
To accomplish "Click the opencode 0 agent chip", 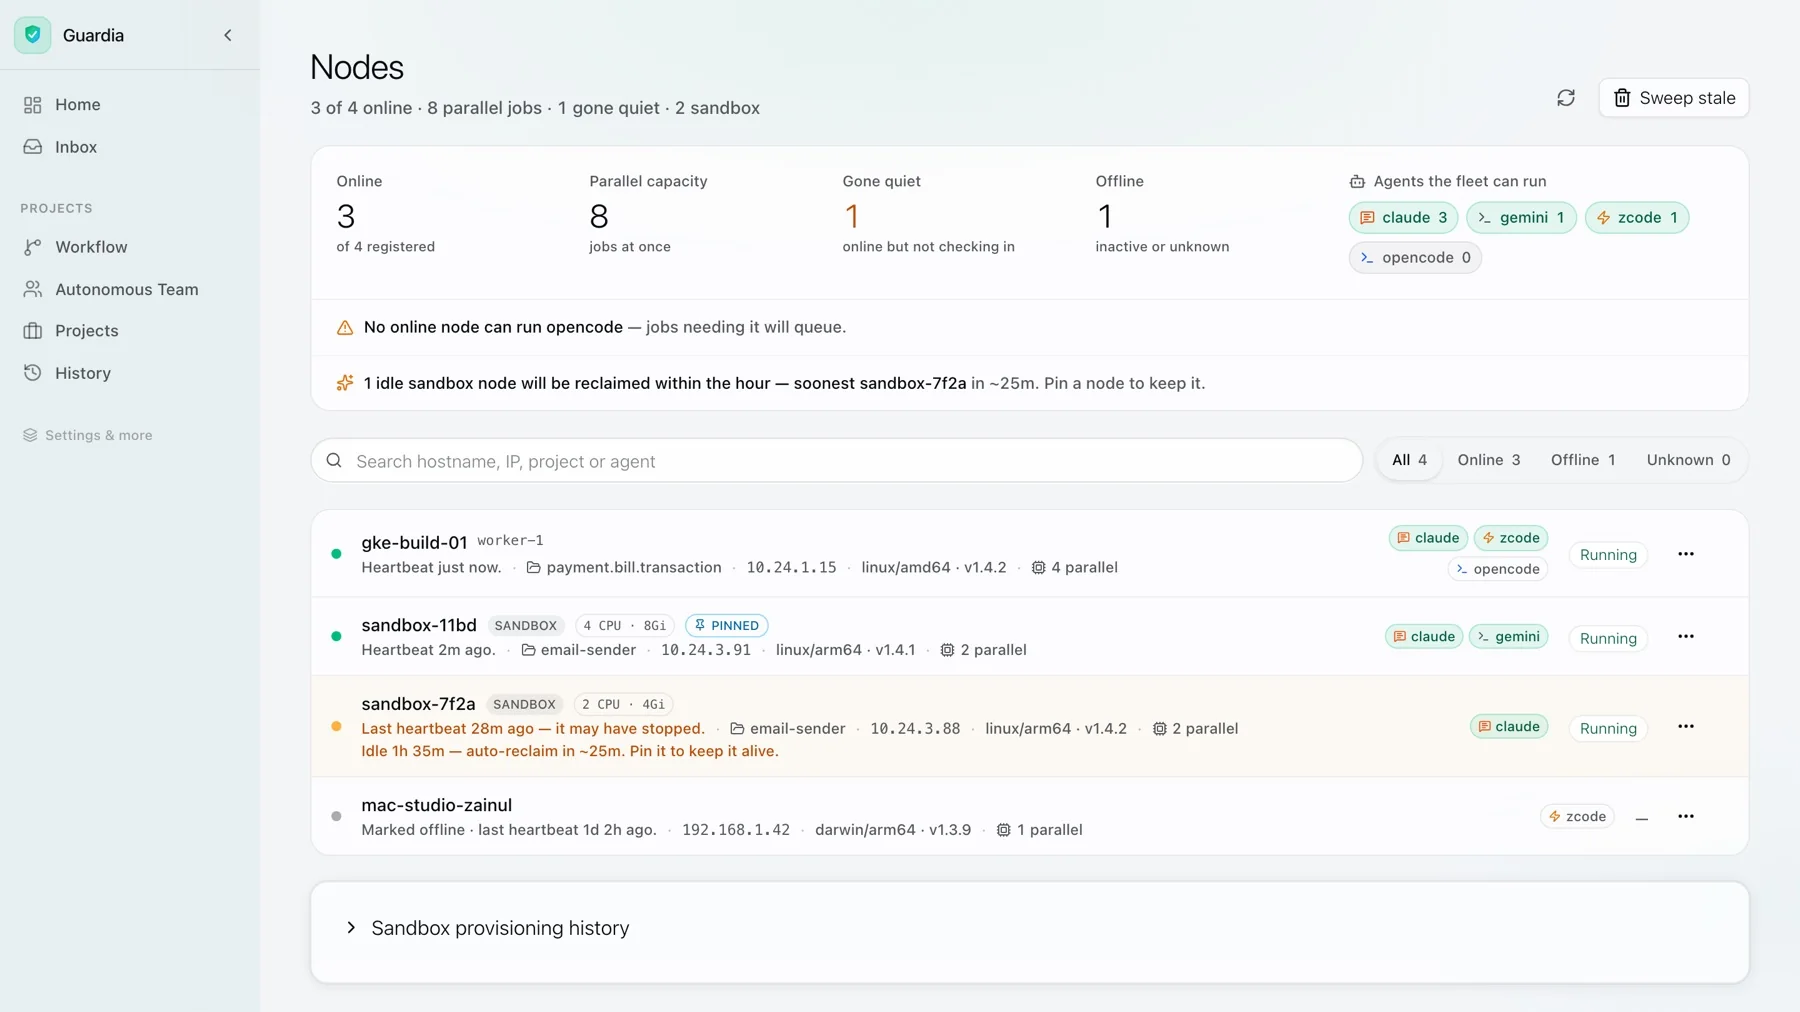I will (1415, 258).
